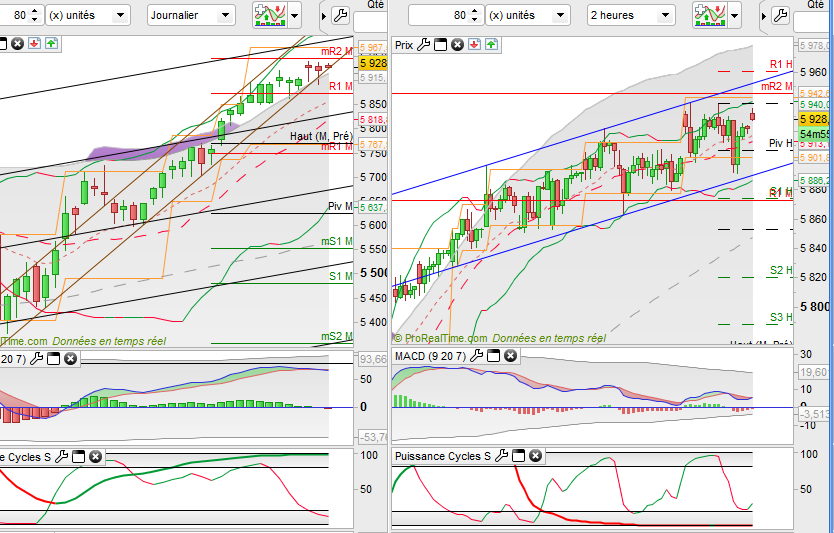Click the 80 units field in right chart
This screenshot has height=533, width=834.
439,15
